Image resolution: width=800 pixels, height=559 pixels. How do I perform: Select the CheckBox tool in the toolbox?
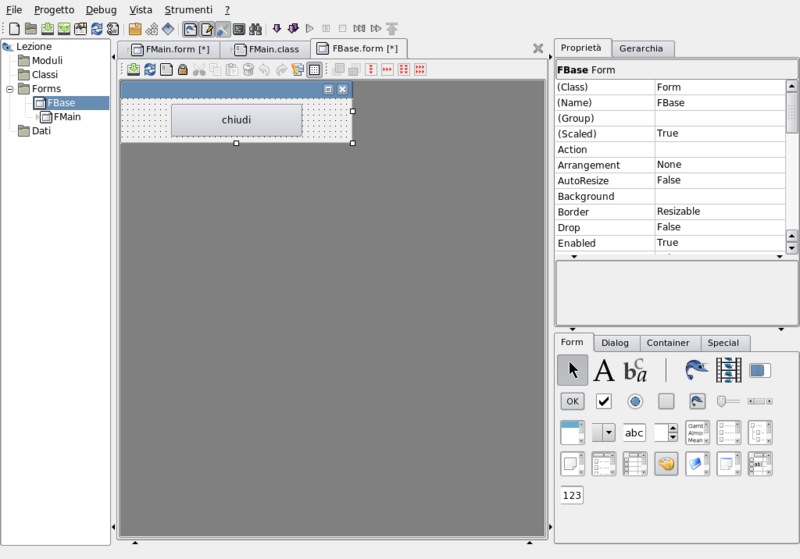click(604, 401)
